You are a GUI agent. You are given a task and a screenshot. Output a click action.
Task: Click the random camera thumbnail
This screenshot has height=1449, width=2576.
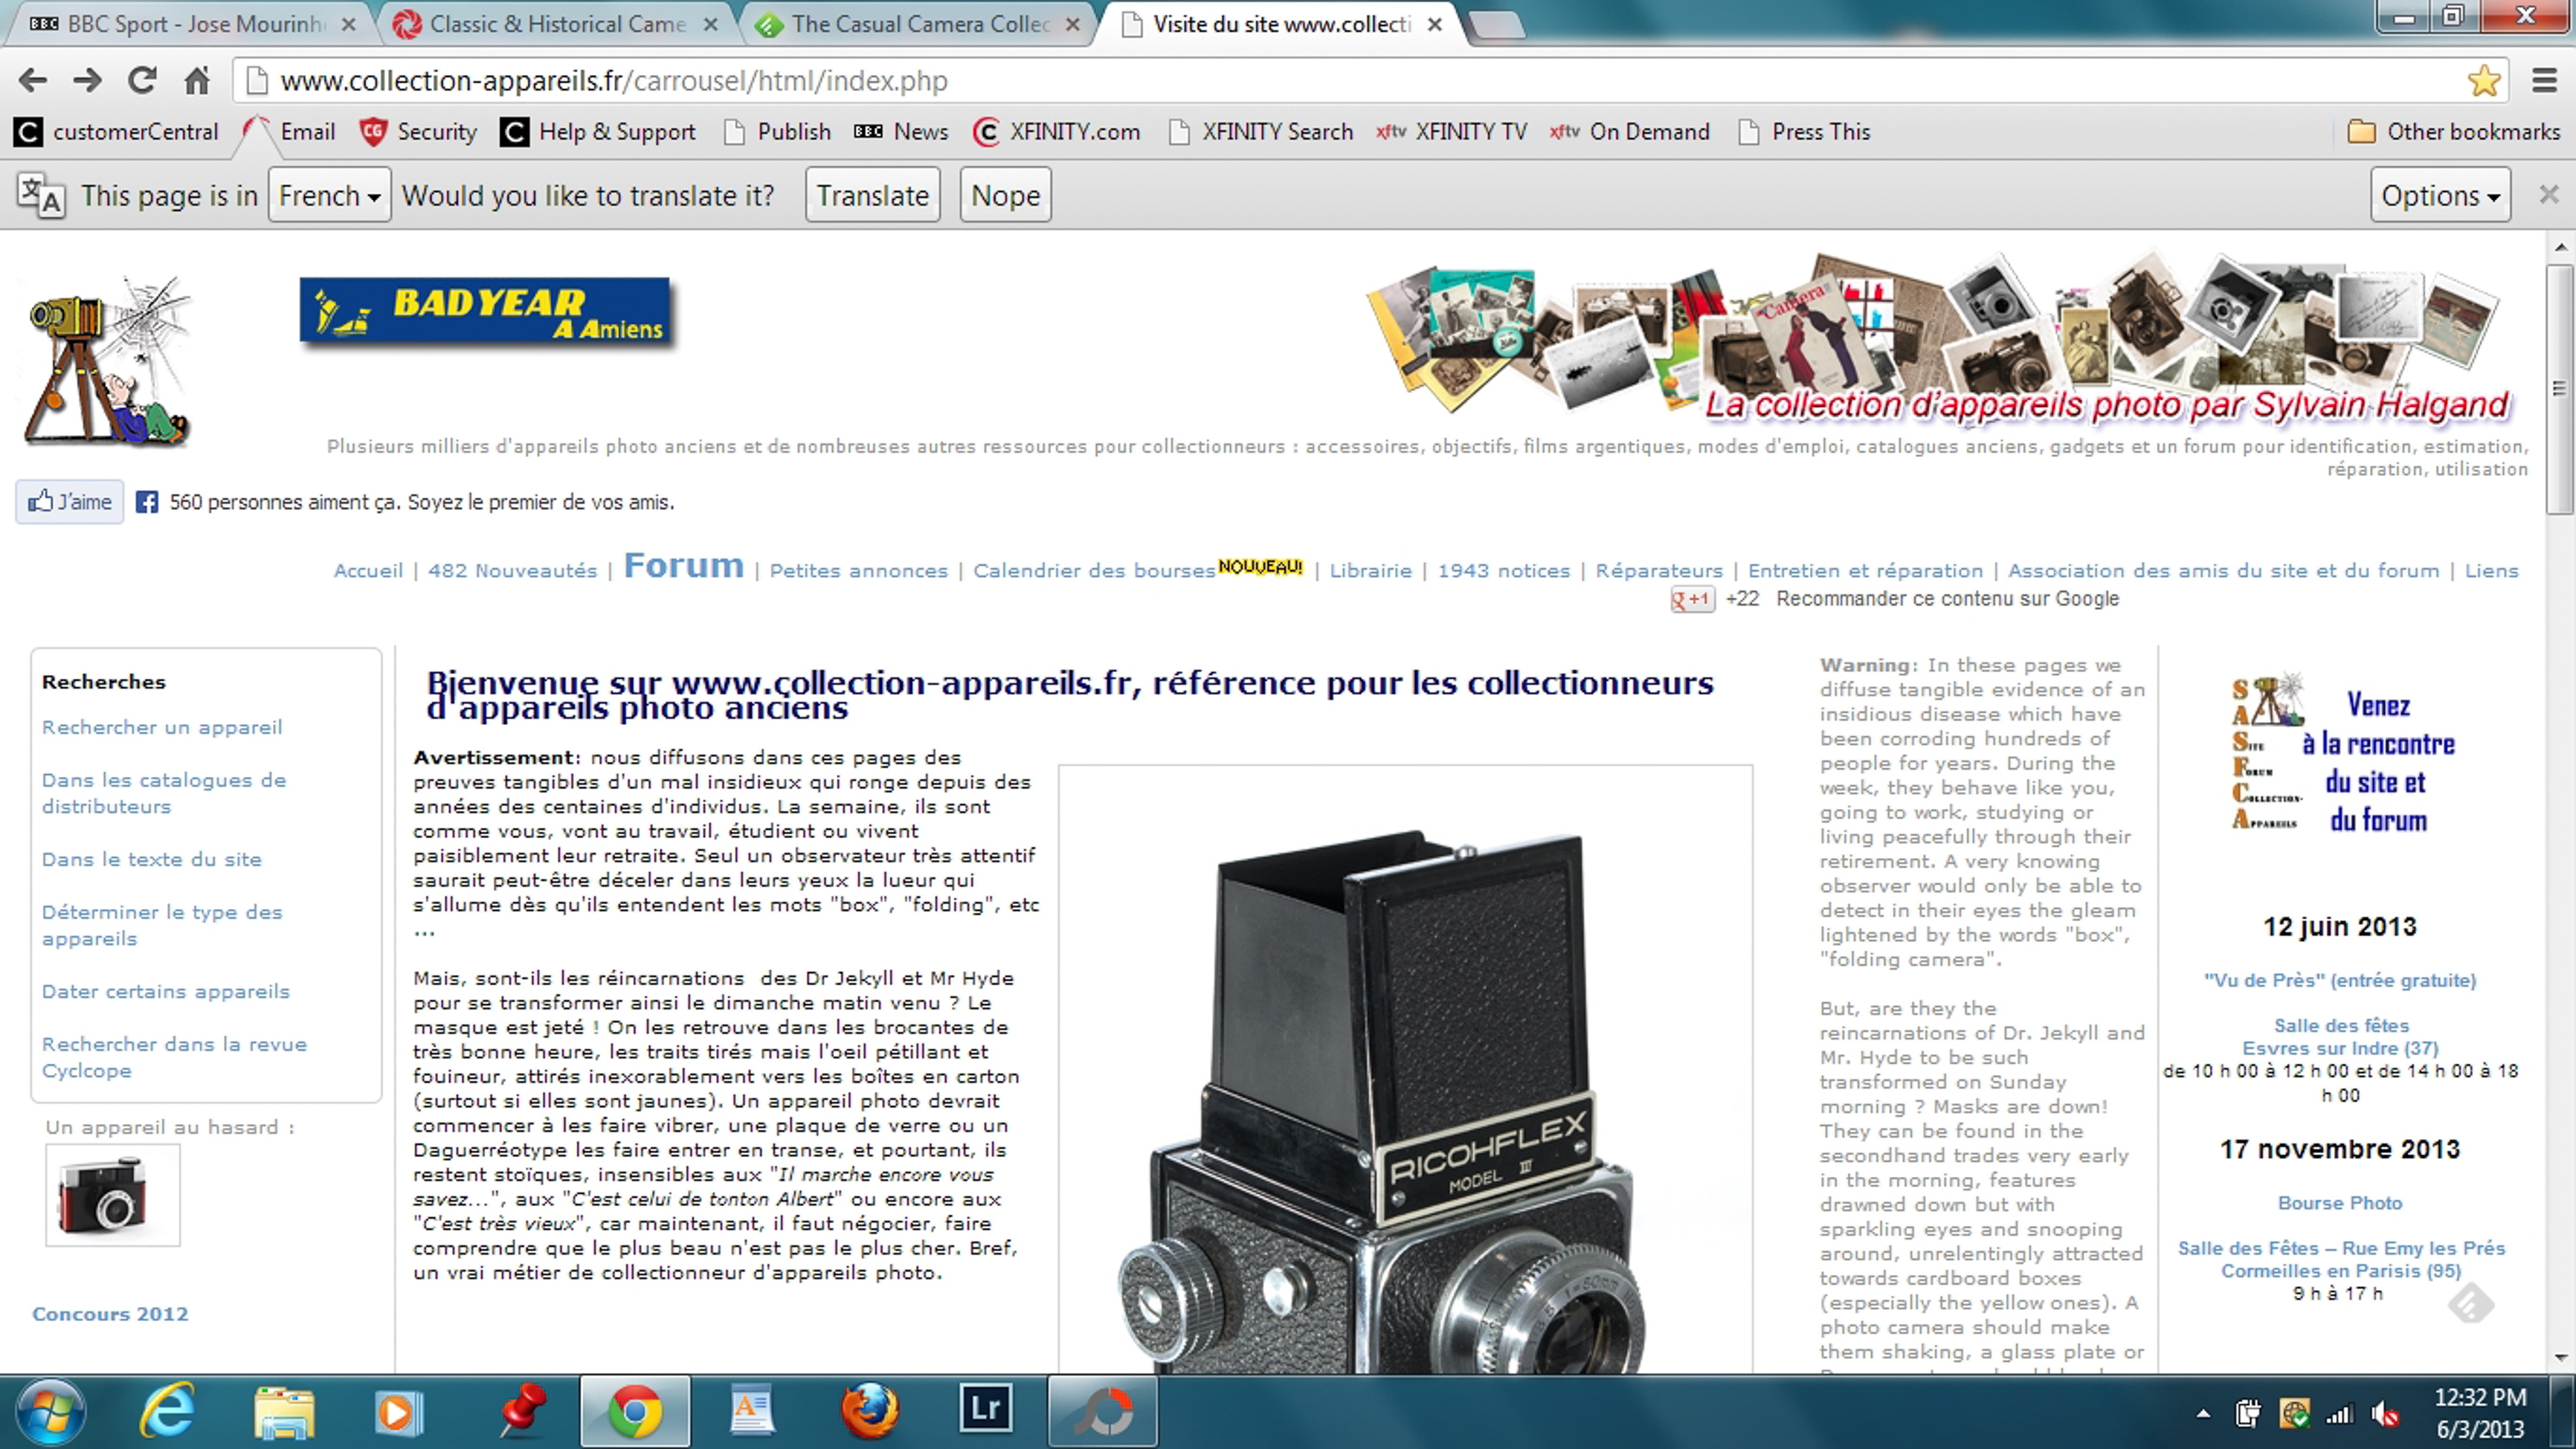[x=112, y=1195]
